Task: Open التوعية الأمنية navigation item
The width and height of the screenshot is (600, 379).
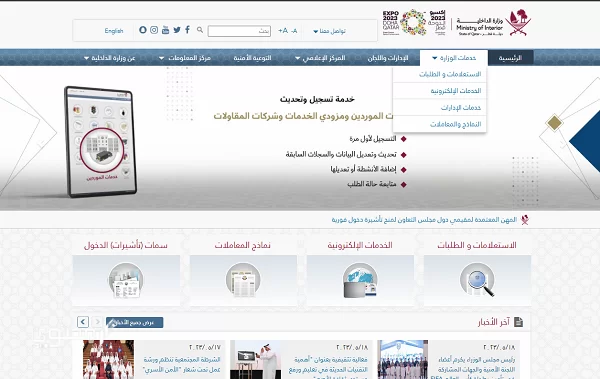Action: [252, 58]
